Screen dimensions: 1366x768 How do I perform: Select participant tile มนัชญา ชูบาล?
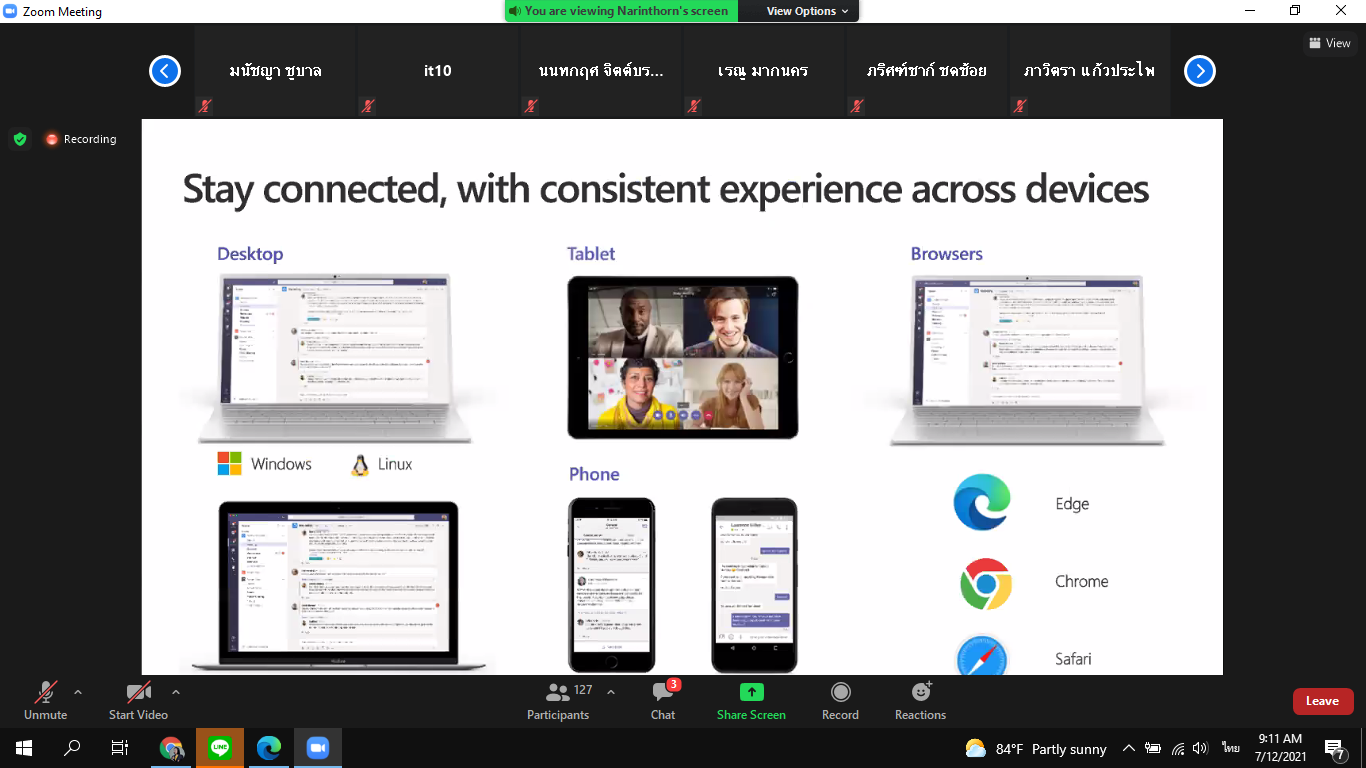click(x=275, y=71)
